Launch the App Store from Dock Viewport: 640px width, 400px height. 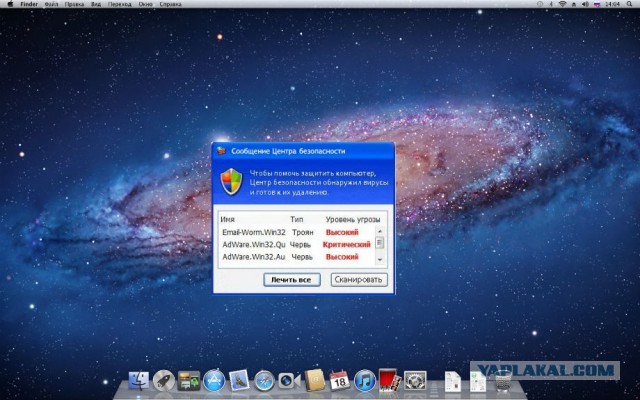214,380
